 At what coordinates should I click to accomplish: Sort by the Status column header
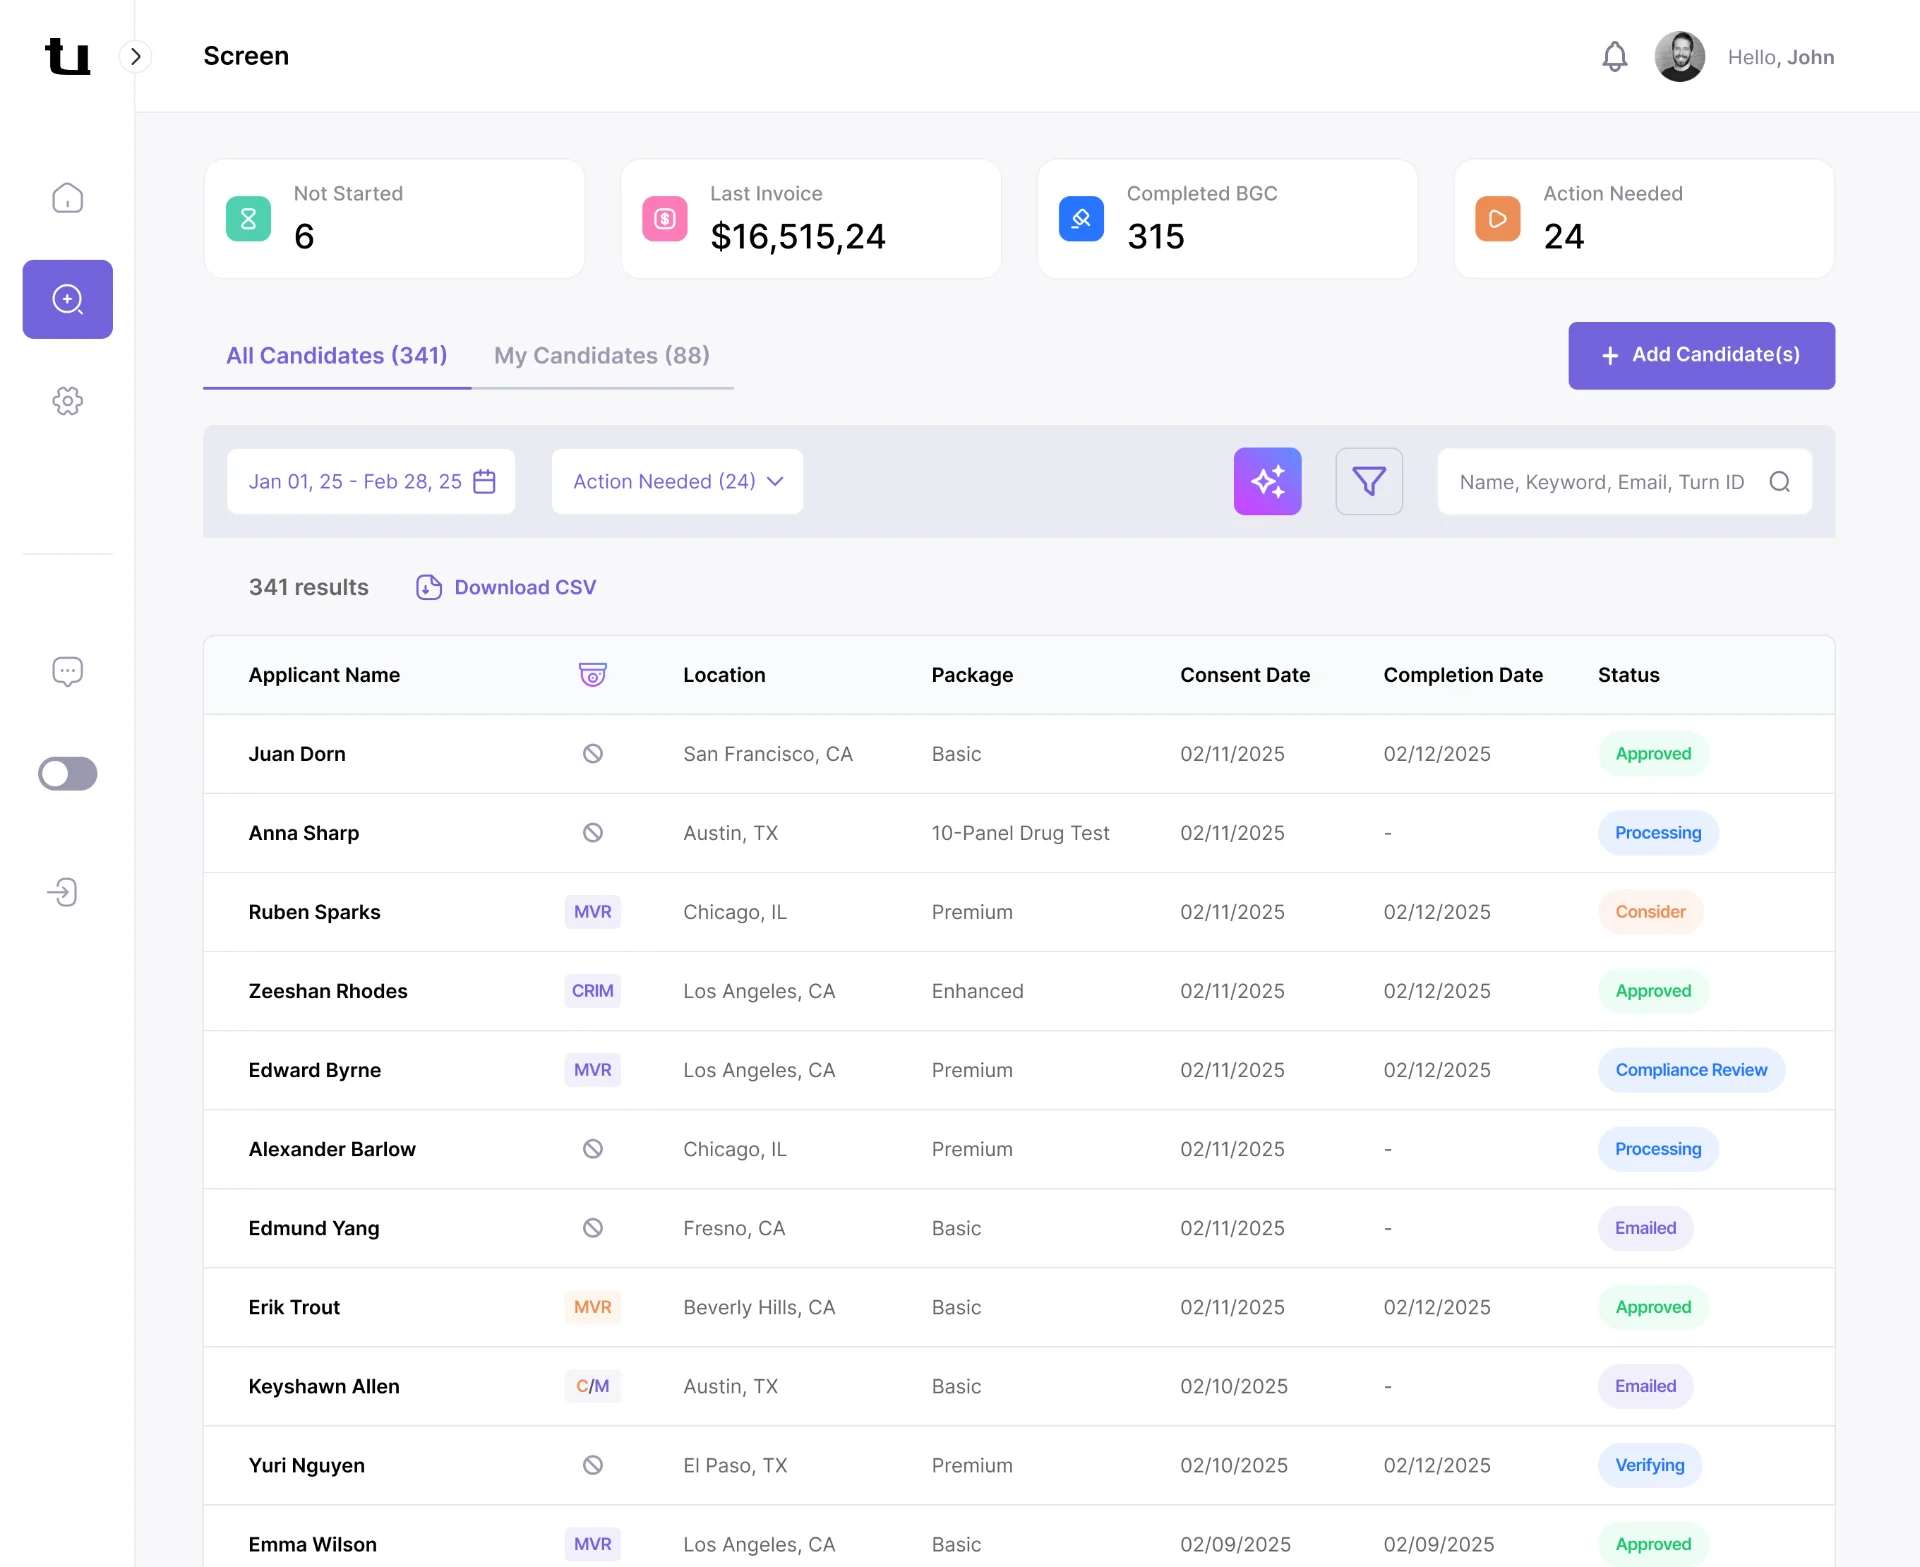coord(1628,675)
